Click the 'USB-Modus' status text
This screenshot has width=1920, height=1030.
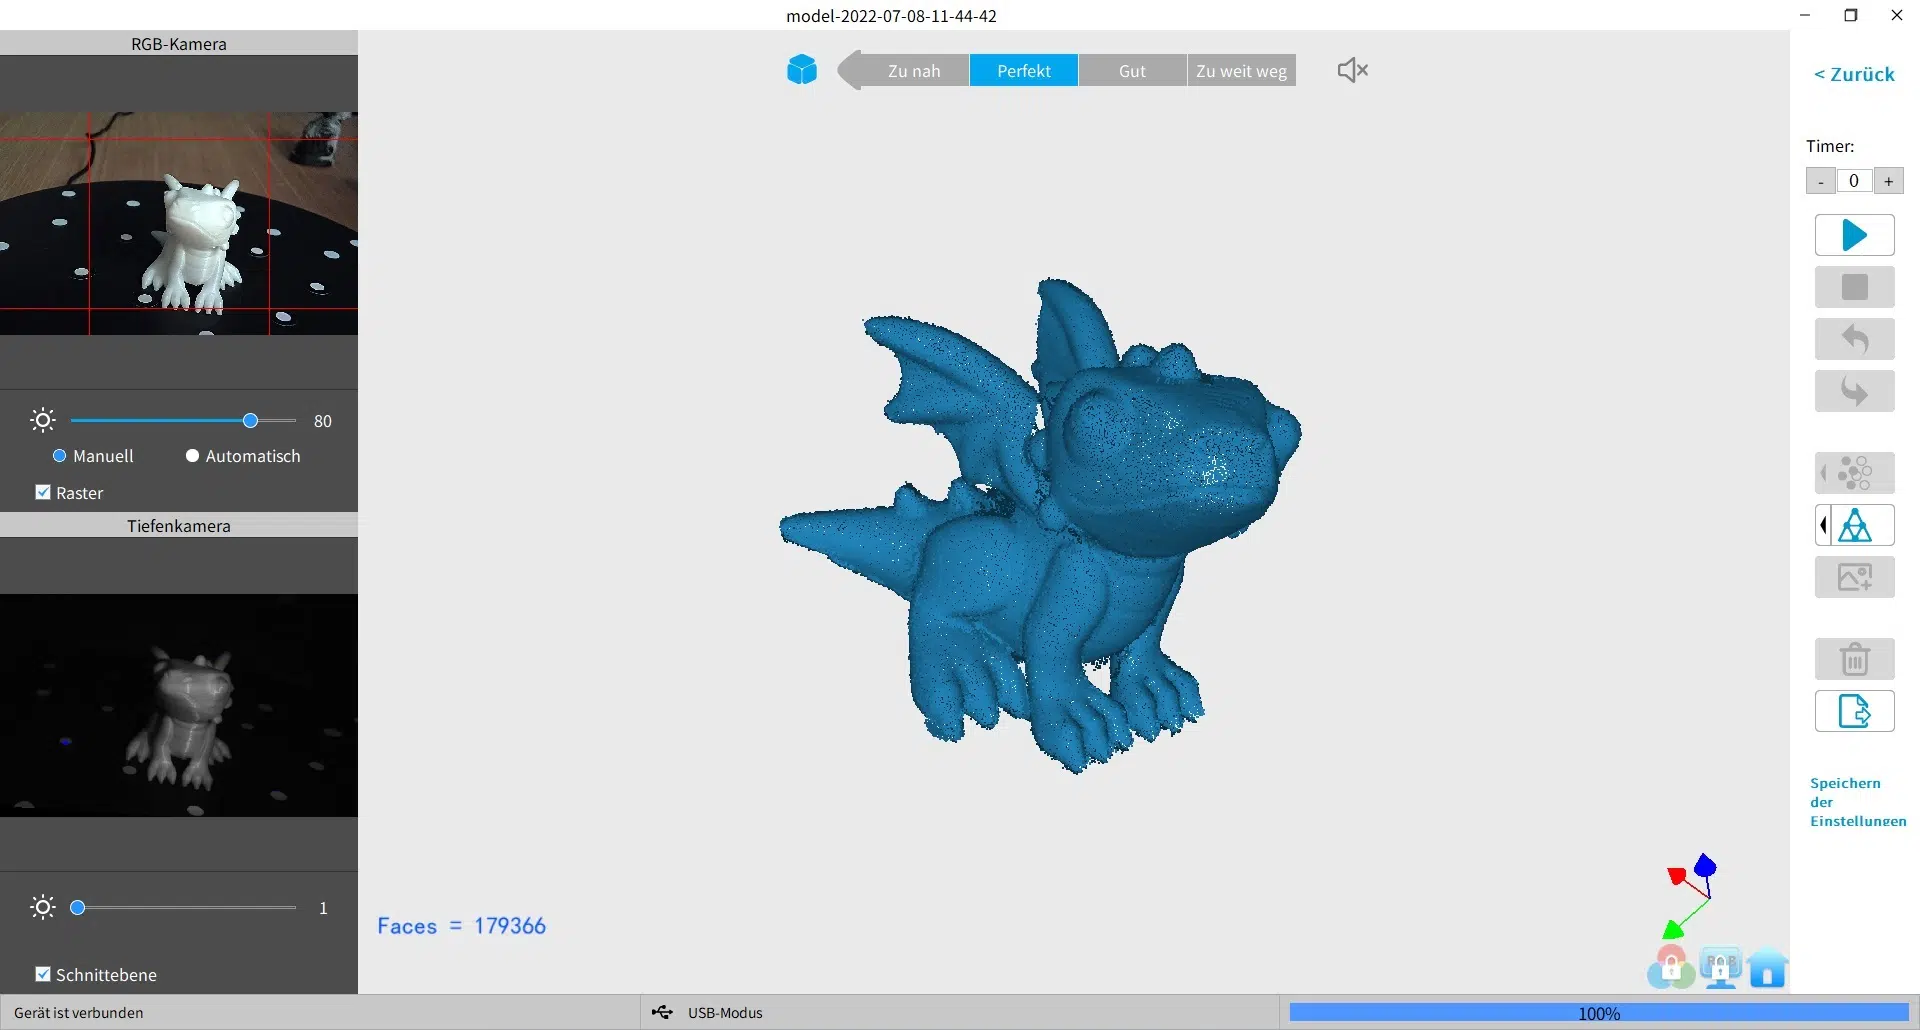725,1013
